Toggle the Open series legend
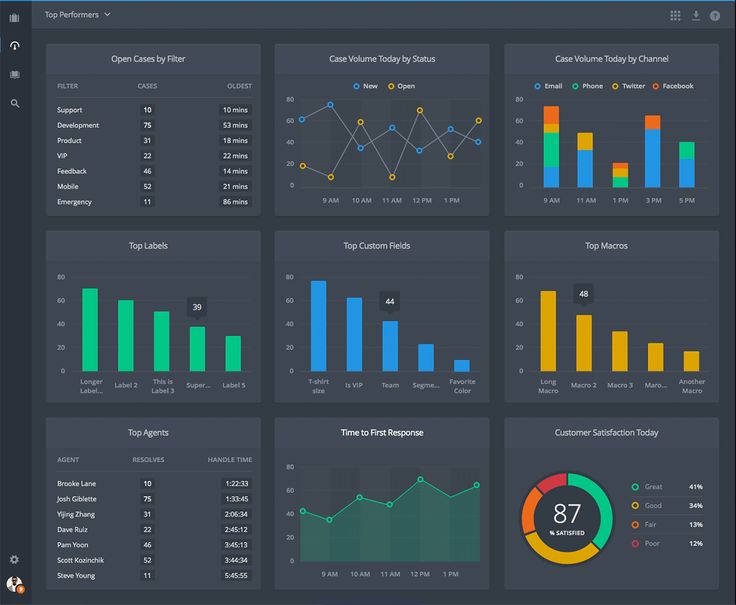This screenshot has height=605, width=736. 401,86
